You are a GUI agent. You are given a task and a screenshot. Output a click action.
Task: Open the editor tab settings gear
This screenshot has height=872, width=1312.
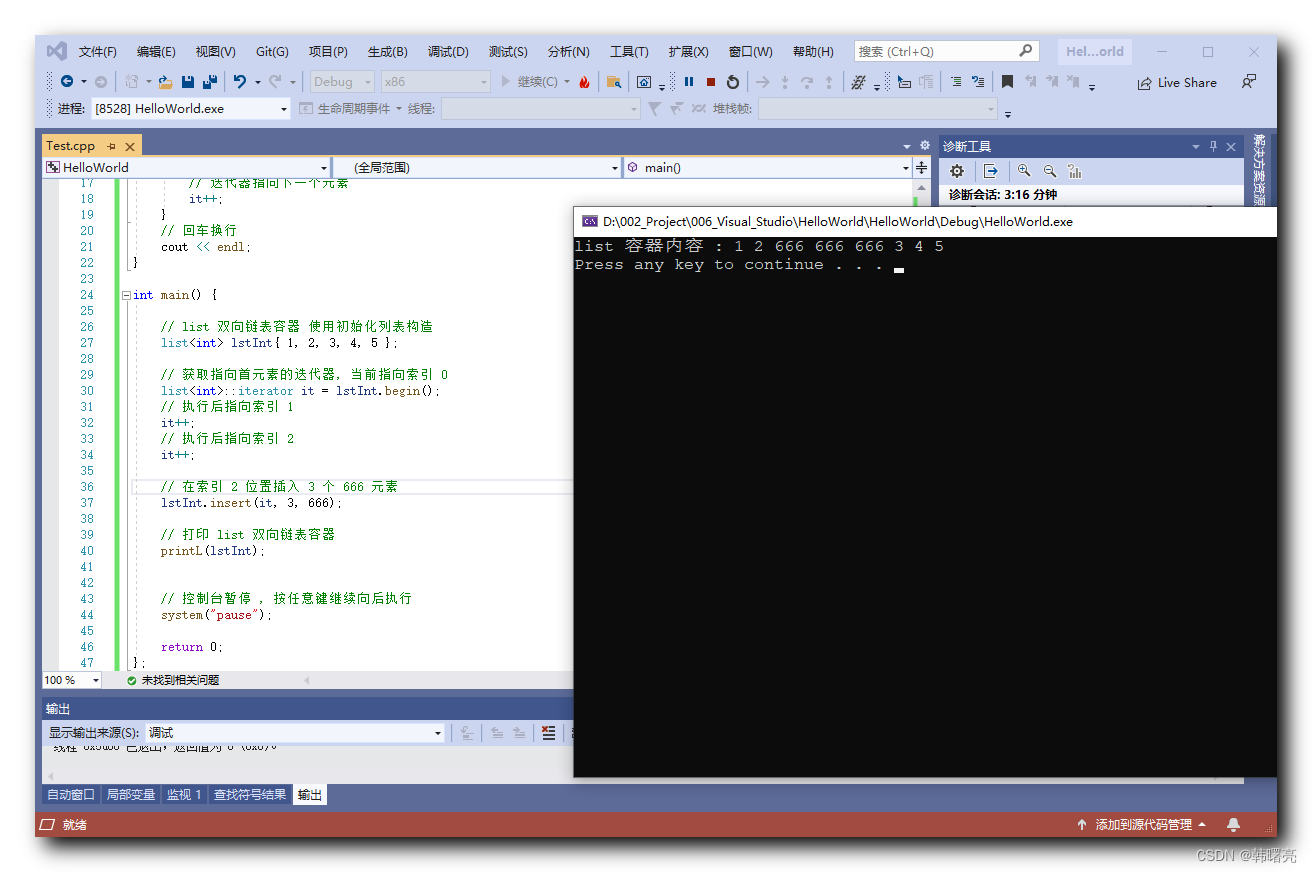click(x=925, y=145)
